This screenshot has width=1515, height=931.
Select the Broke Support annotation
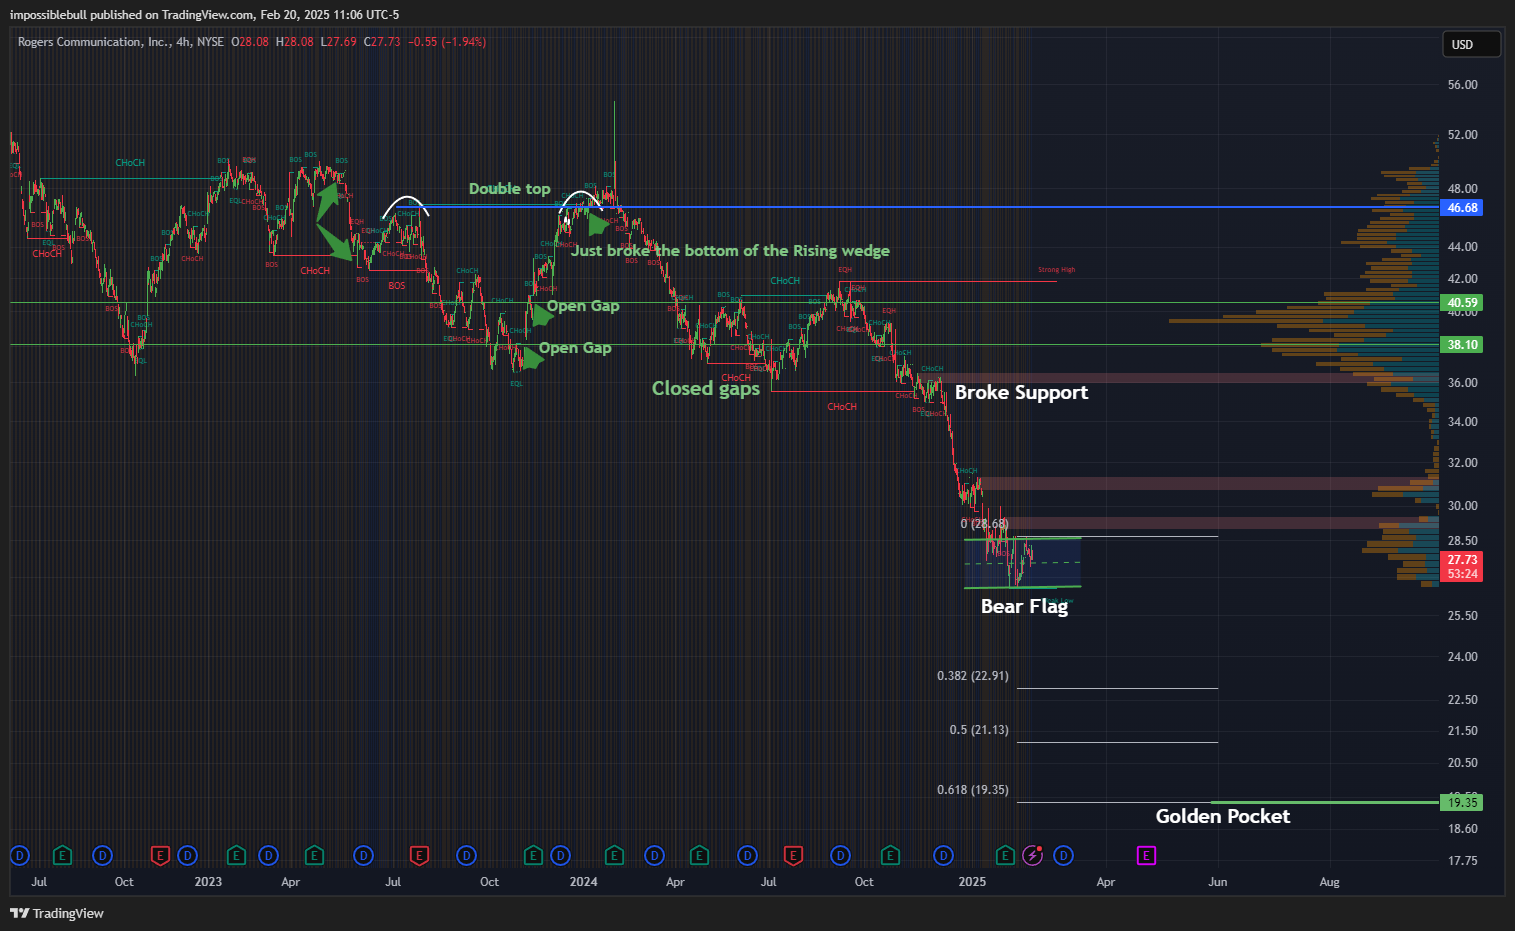click(x=1021, y=392)
